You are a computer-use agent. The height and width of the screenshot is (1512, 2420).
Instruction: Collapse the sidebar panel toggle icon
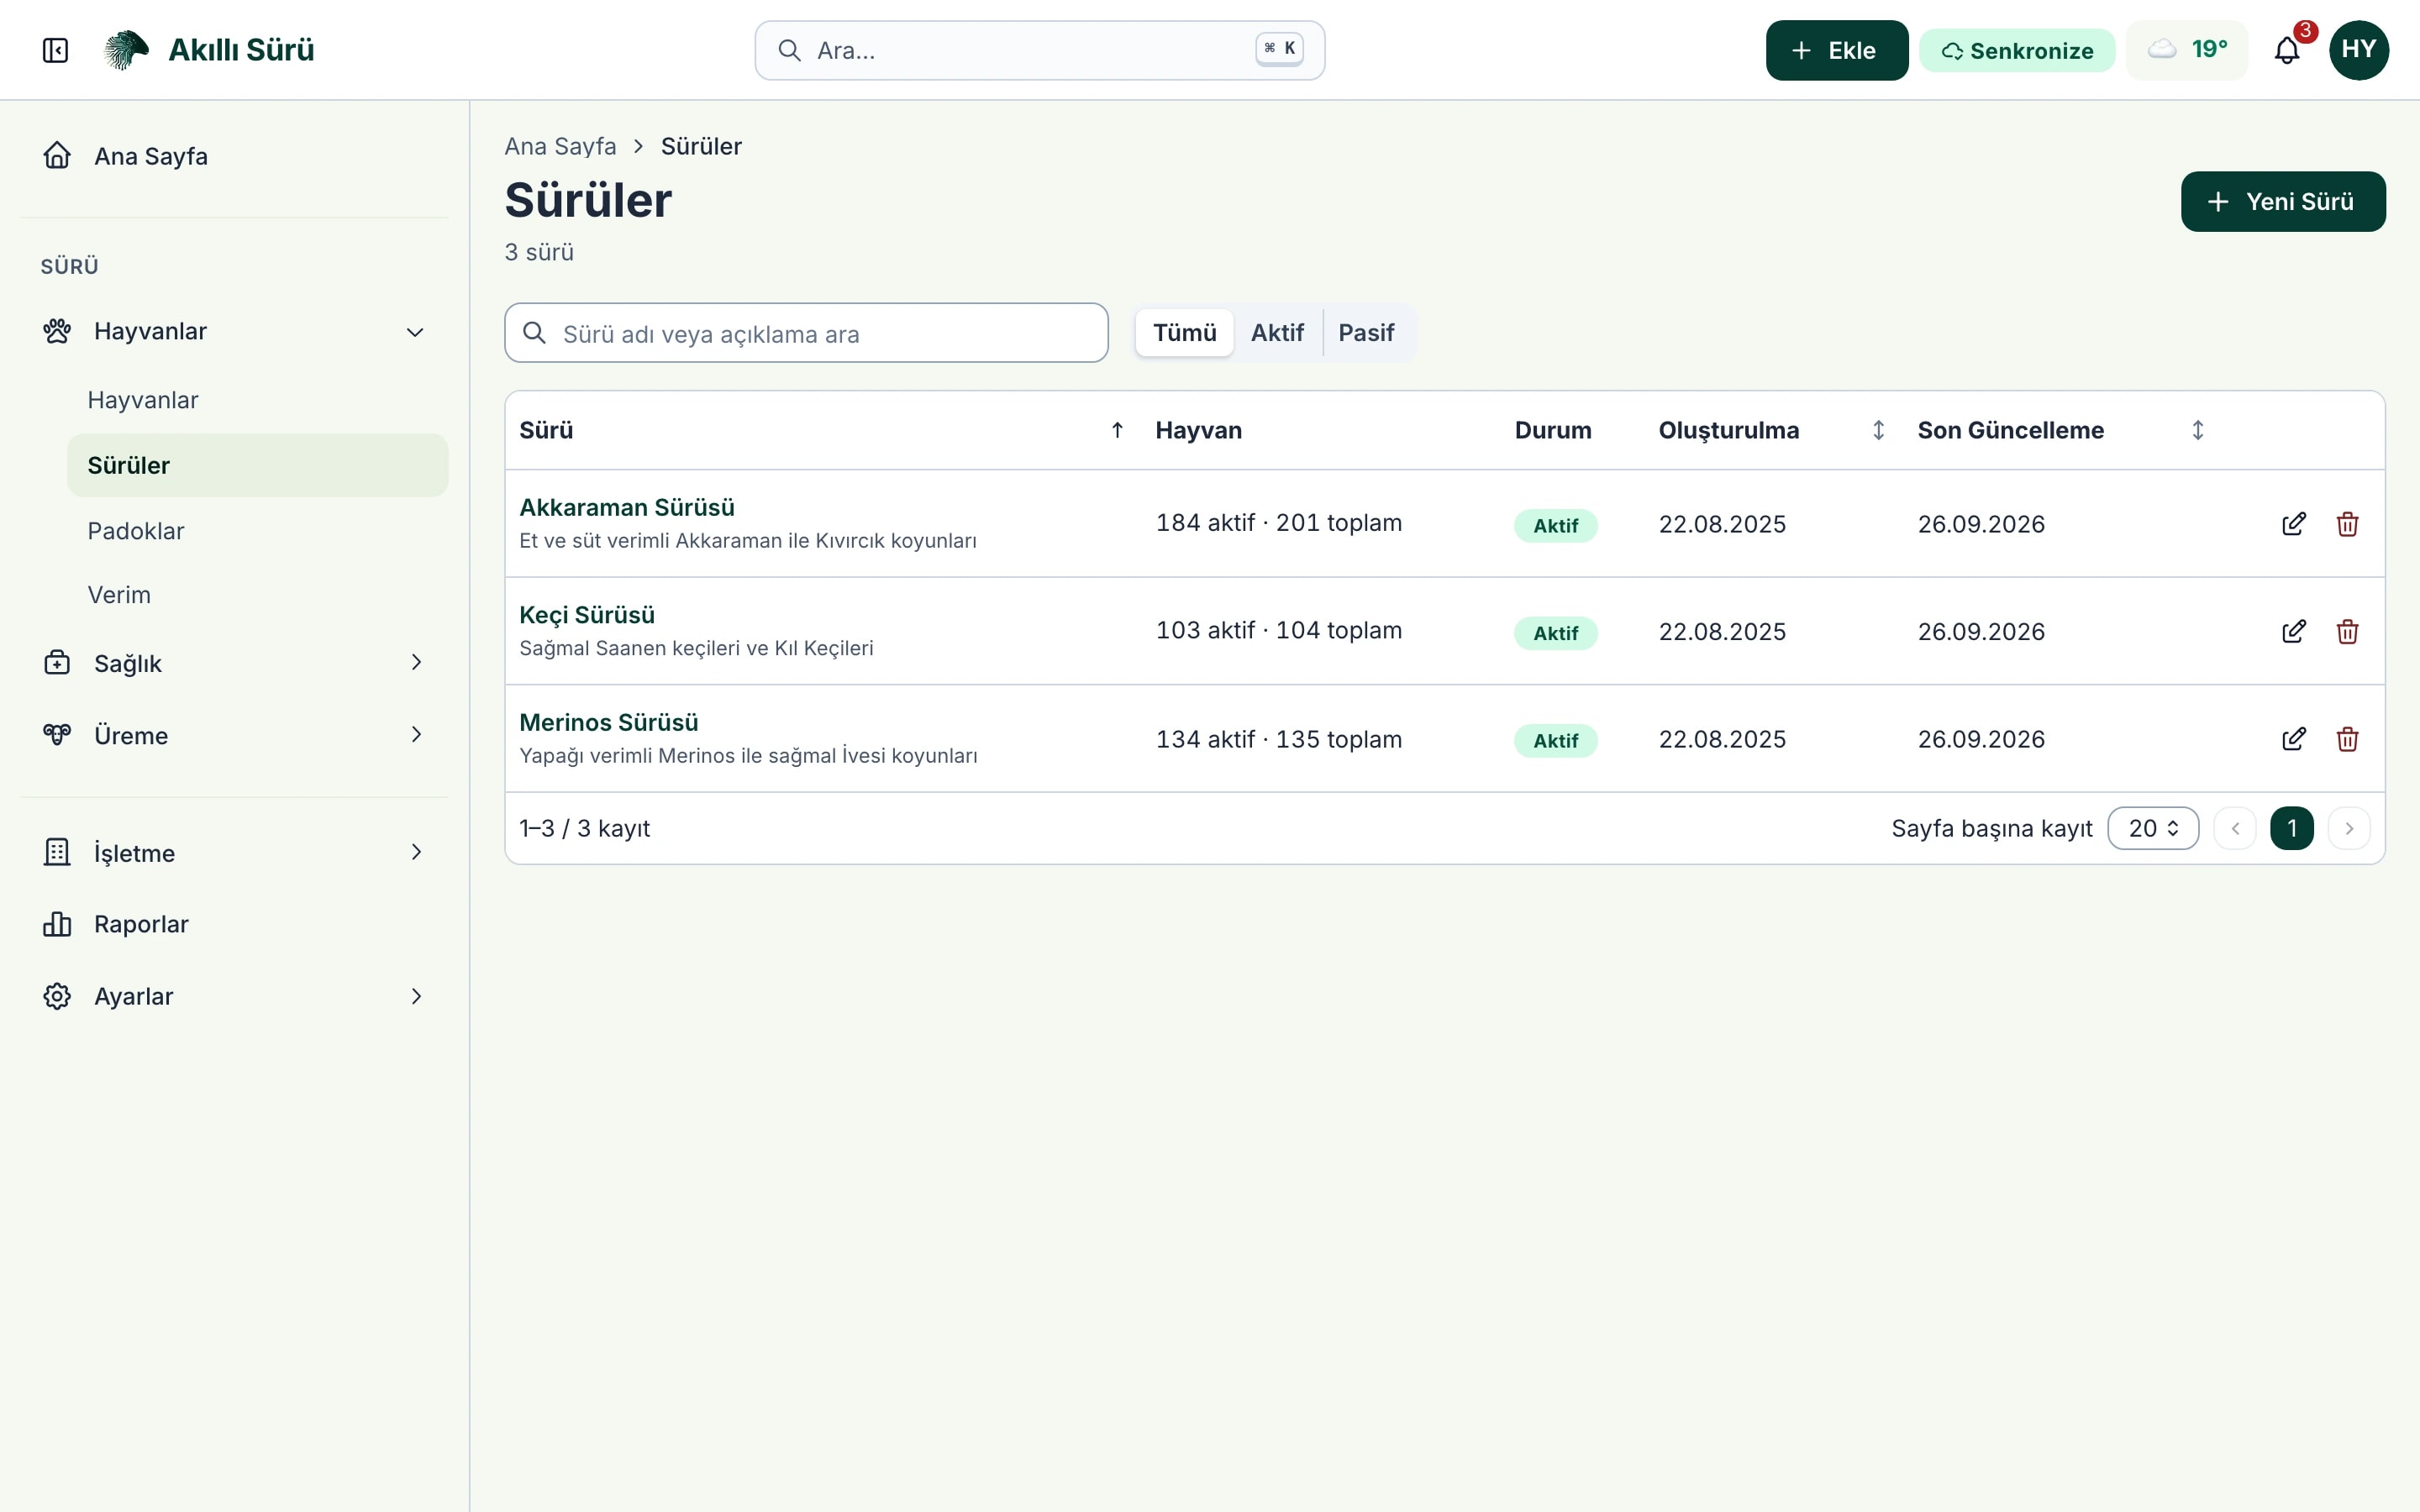[x=56, y=50]
